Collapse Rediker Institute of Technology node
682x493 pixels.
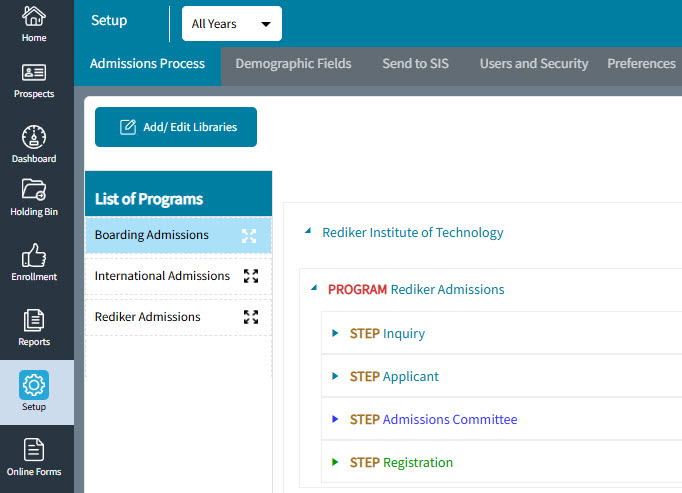click(308, 231)
